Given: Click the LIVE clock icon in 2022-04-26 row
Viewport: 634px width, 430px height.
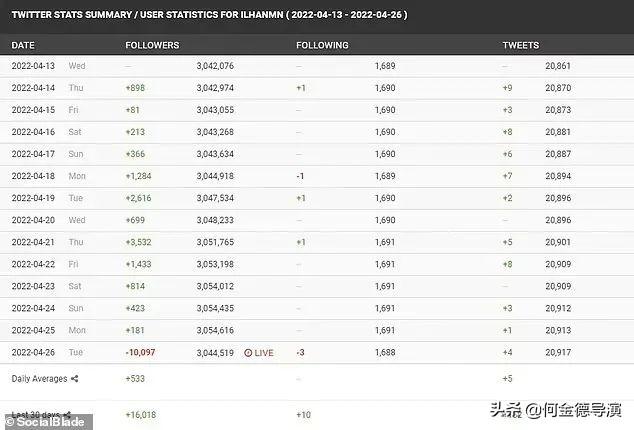Looking at the screenshot, I should pyautogui.click(x=248, y=353).
